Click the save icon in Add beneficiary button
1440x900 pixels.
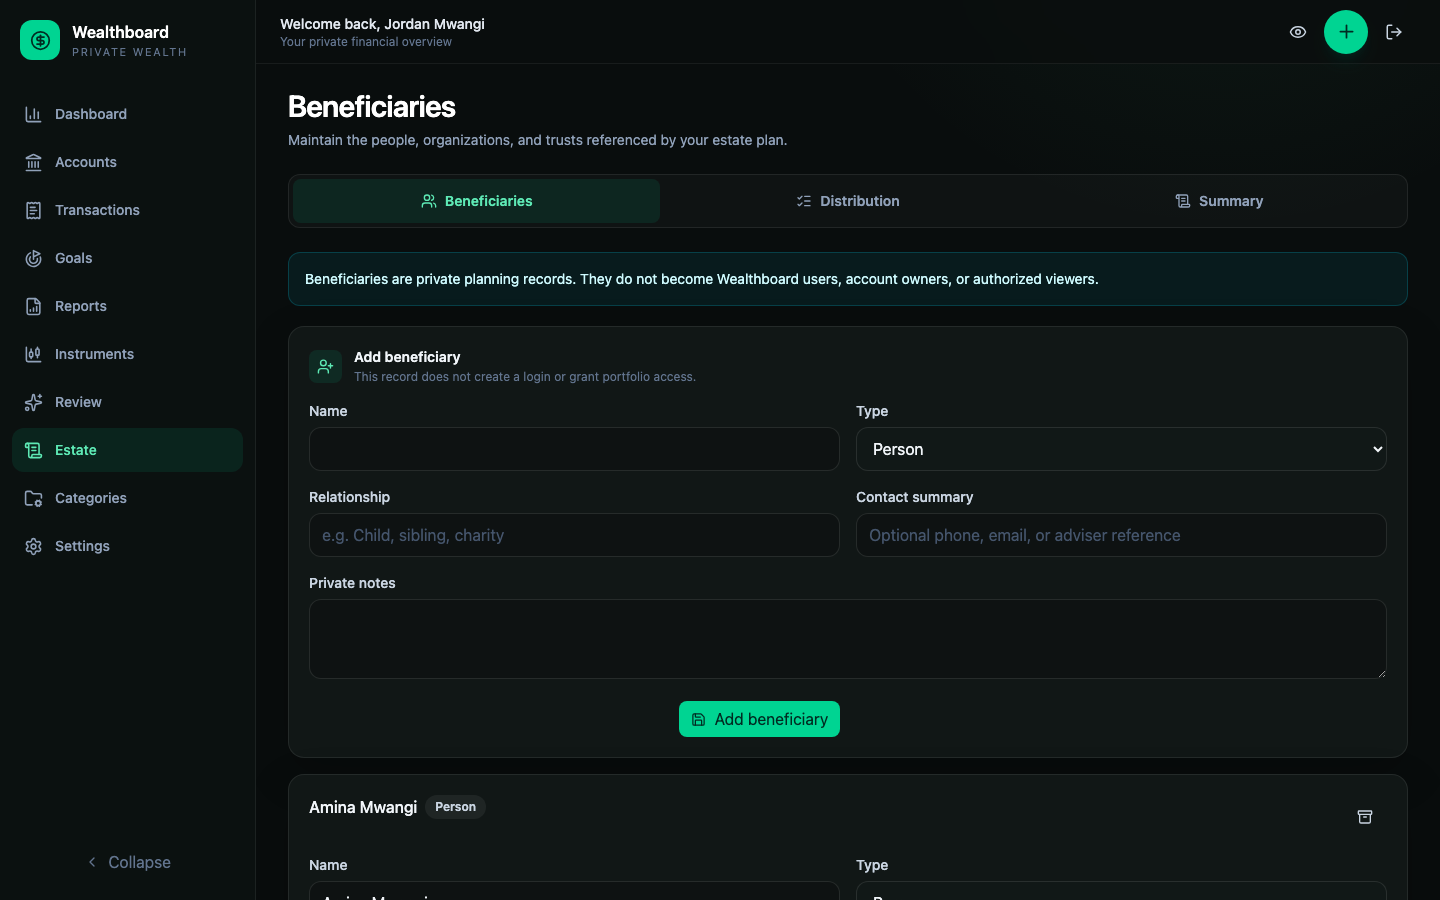[699, 719]
